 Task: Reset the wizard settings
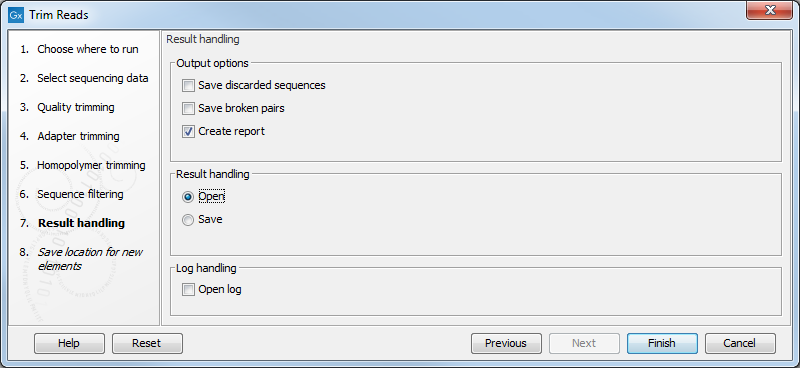147,344
